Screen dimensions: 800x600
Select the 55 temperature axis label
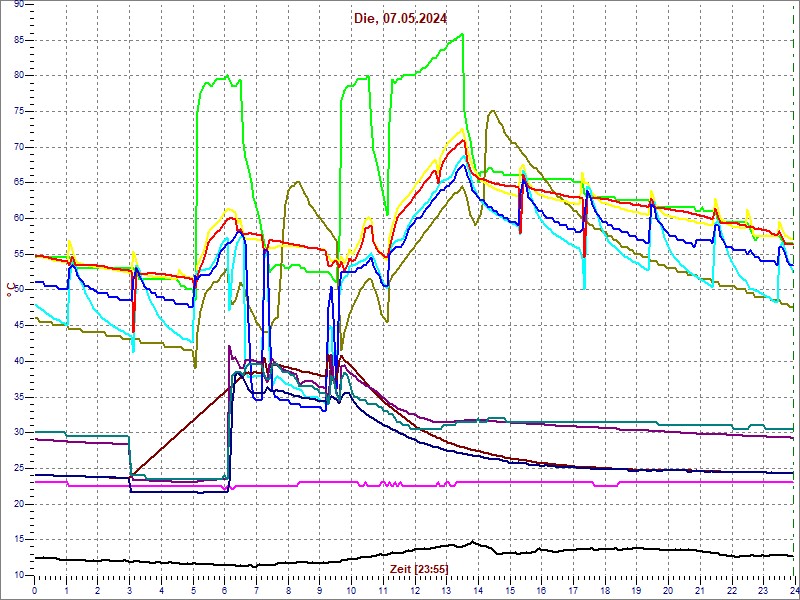[18, 254]
